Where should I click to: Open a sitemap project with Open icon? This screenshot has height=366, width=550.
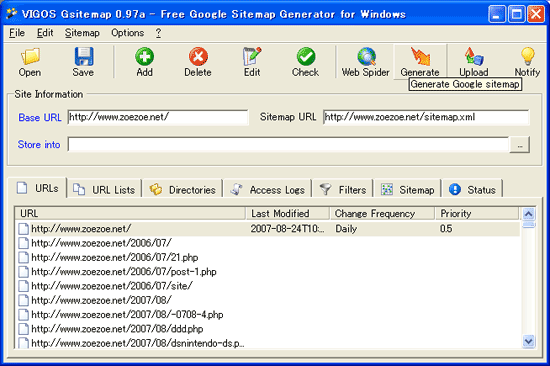(x=30, y=62)
